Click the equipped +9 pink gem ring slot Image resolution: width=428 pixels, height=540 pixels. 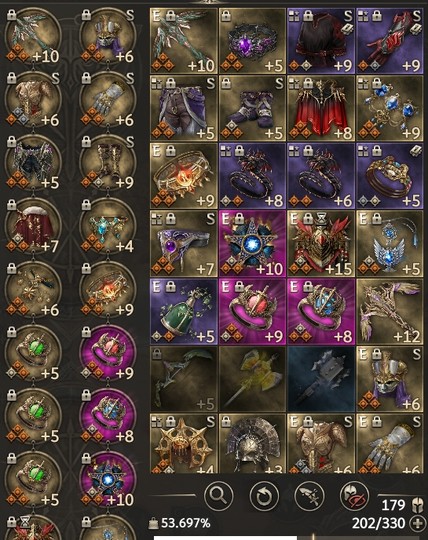pyautogui.click(x=108, y=353)
